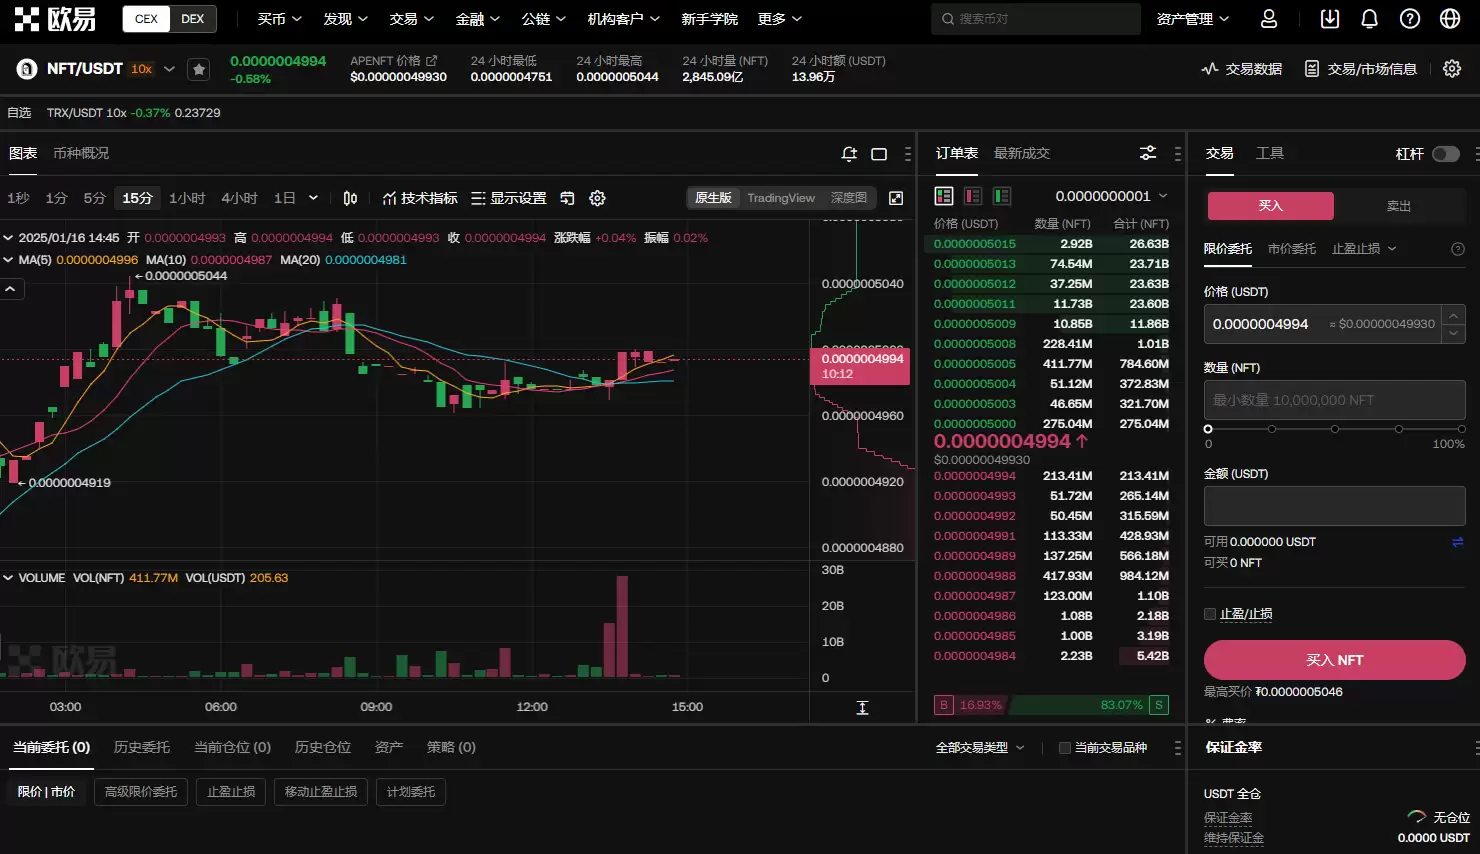This screenshot has height=854, width=1480.
Task: Click the quantity percentage slider handle
Action: tap(1208, 429)
